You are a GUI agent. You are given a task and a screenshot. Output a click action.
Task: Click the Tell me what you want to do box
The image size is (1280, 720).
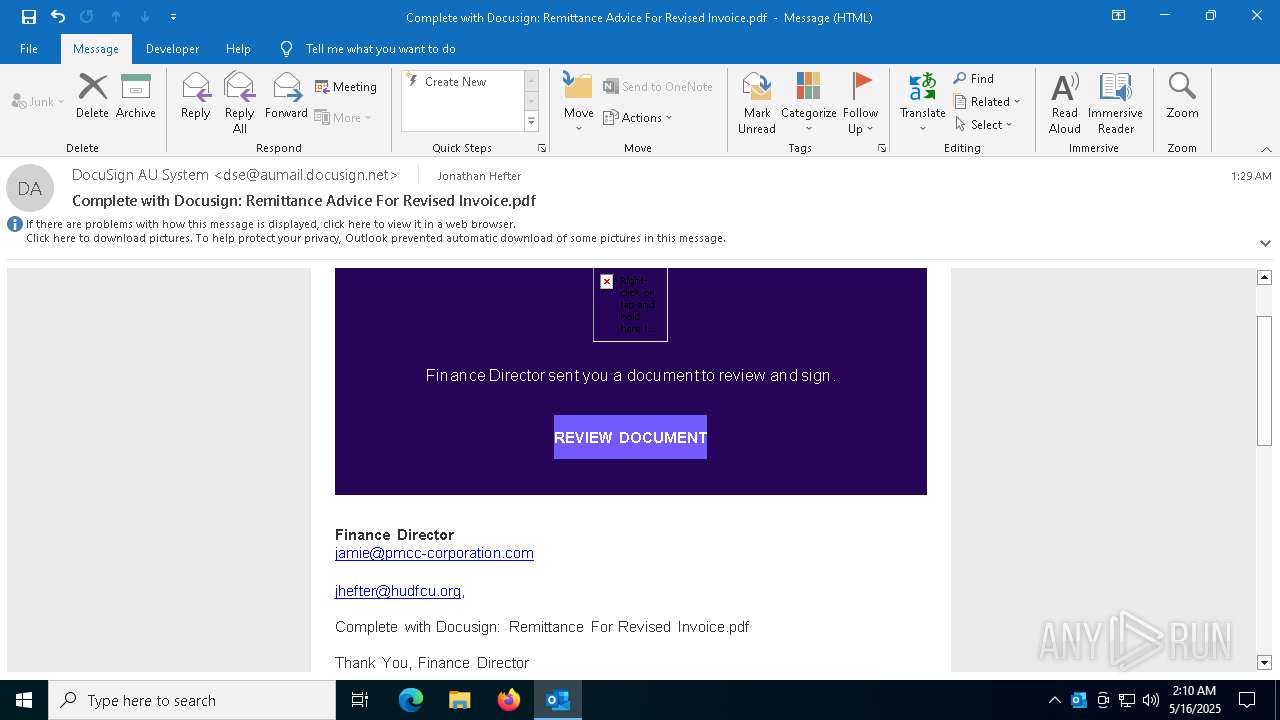click(380, 49)
